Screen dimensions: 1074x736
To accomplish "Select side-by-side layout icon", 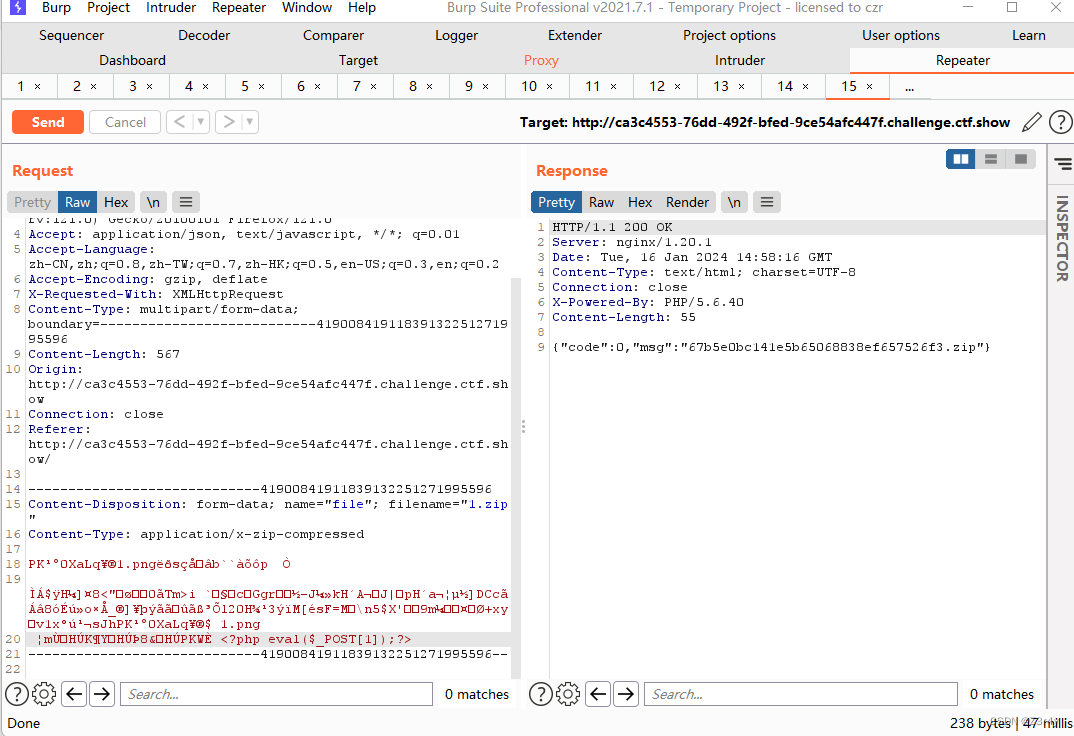I will coord(961,159).
